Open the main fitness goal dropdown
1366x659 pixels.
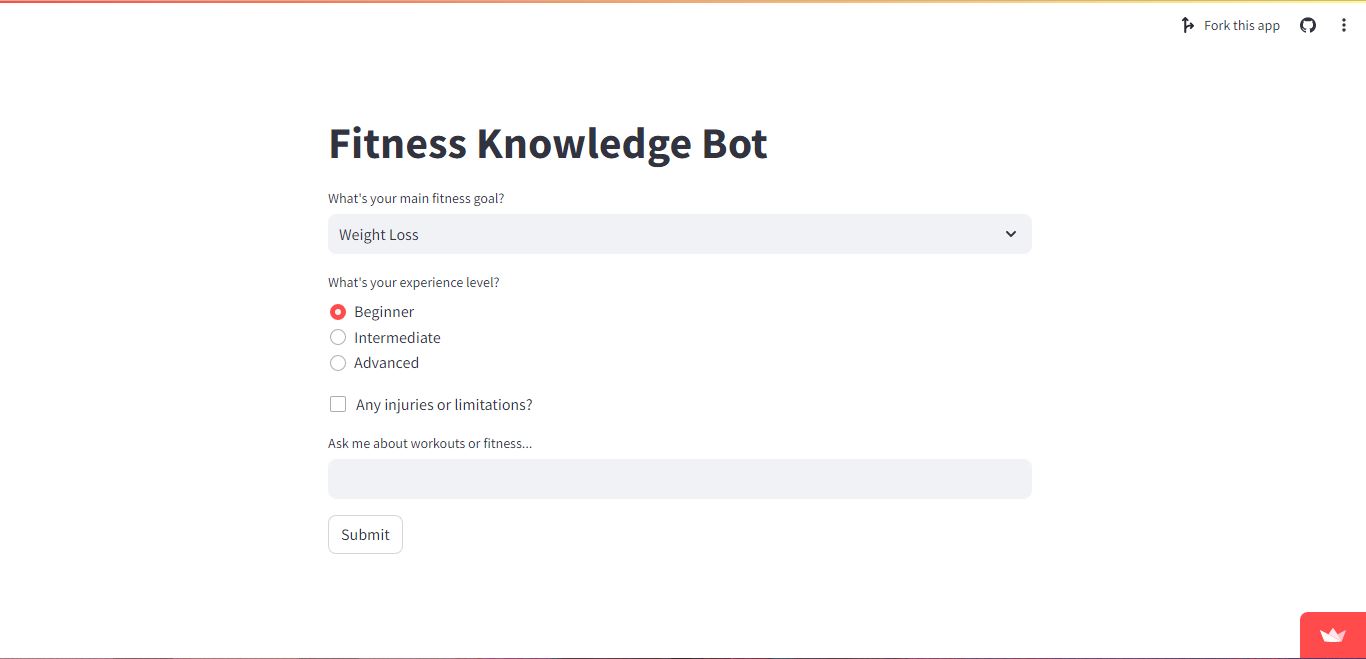coord(680,234)
